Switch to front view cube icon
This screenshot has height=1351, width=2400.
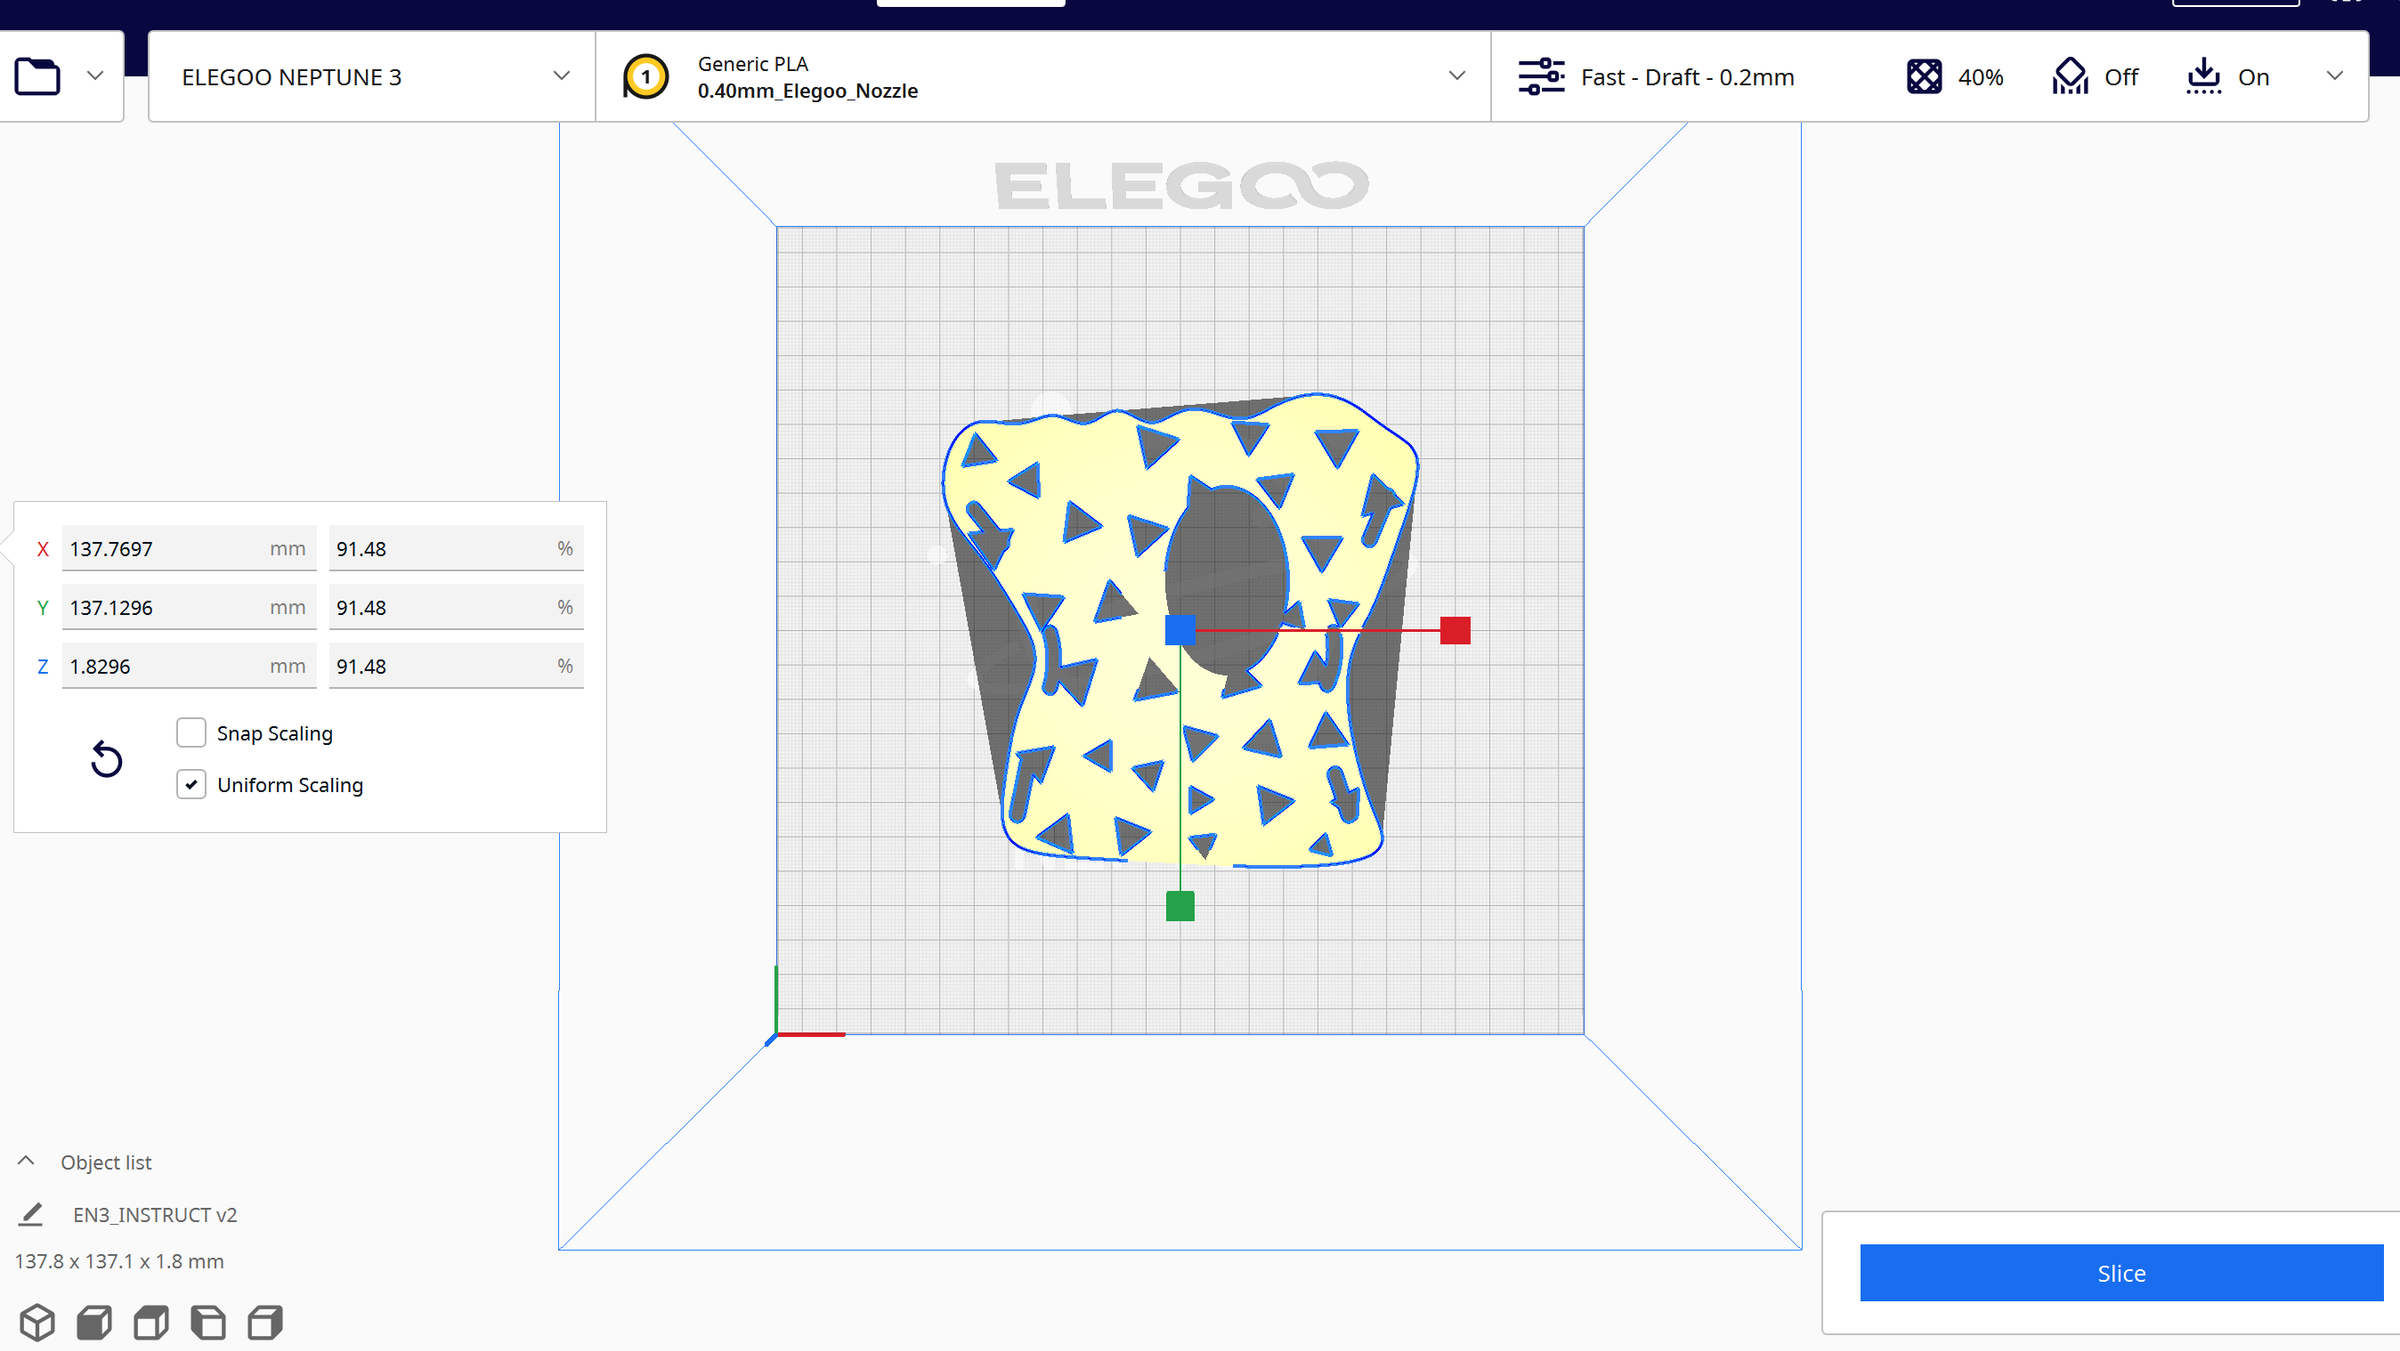click(x=94, y=1322)
